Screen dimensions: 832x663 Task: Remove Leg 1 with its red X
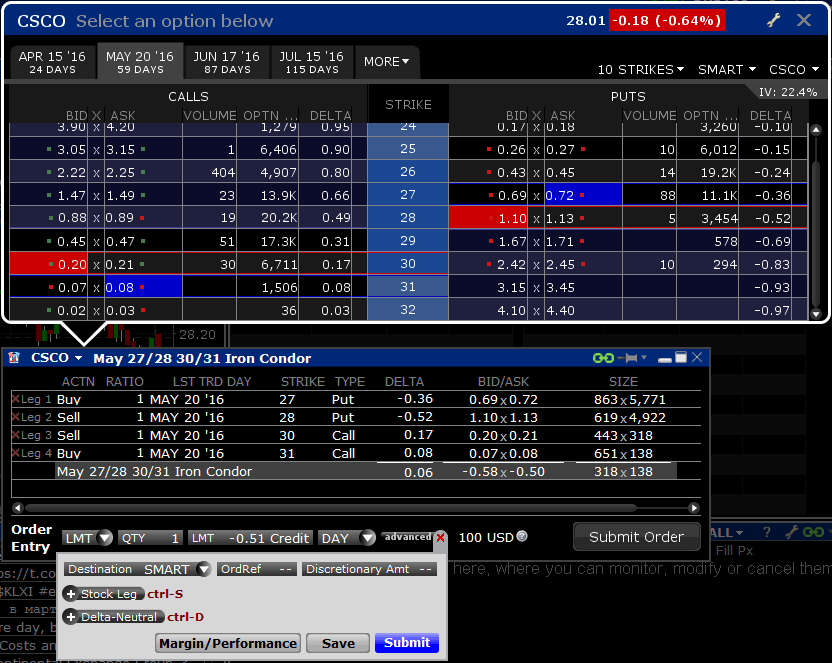[x=15, y=399]
